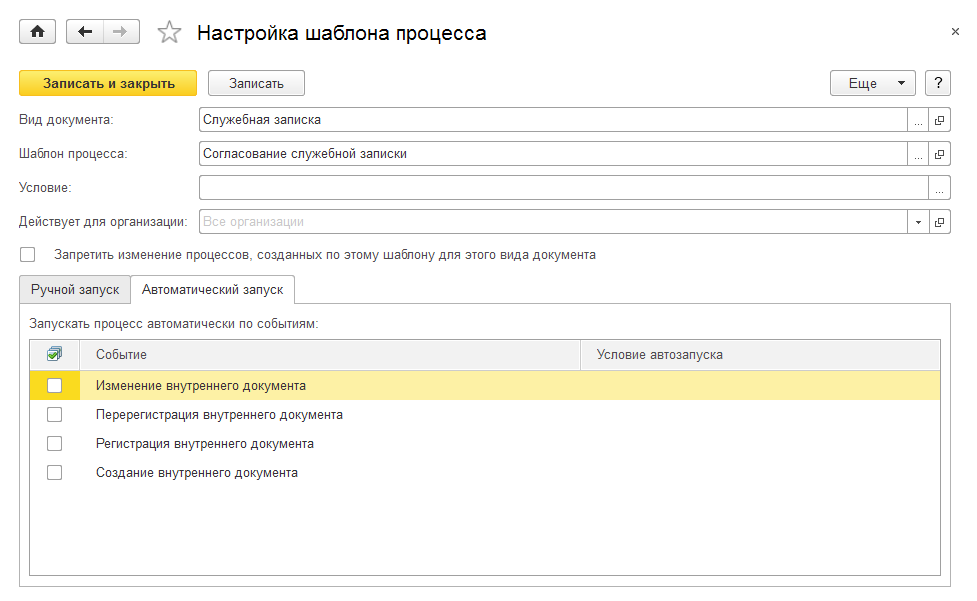Click the Home icon button

tap(38, 32)
